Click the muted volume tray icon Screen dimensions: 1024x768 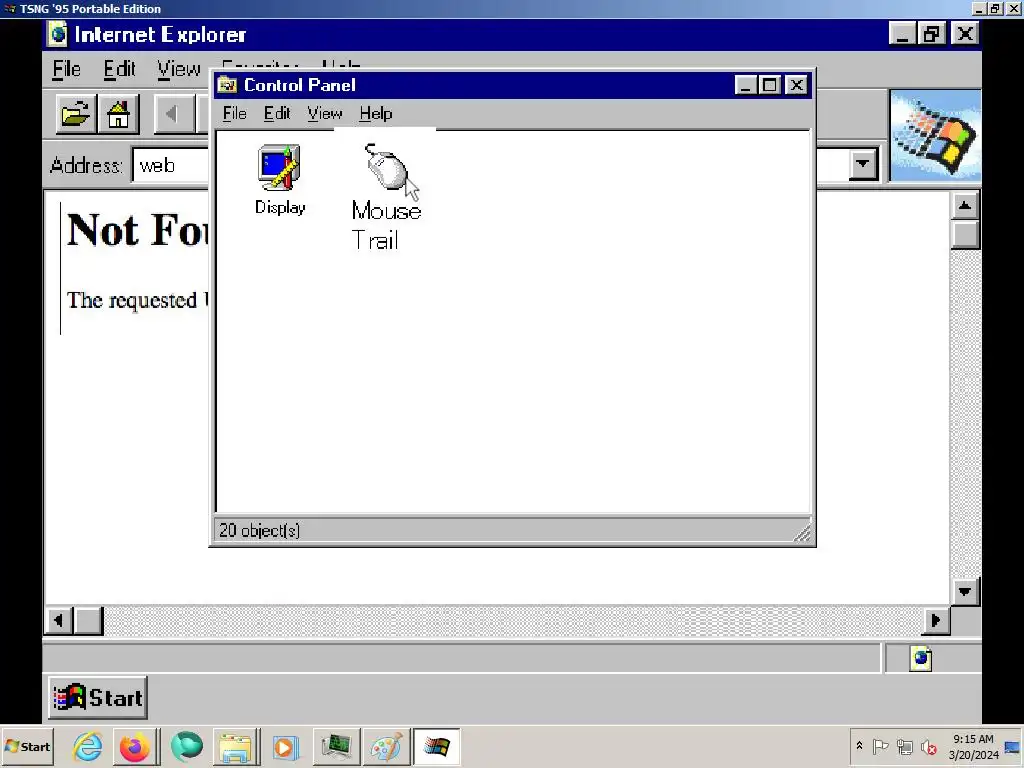coord(929,746)
